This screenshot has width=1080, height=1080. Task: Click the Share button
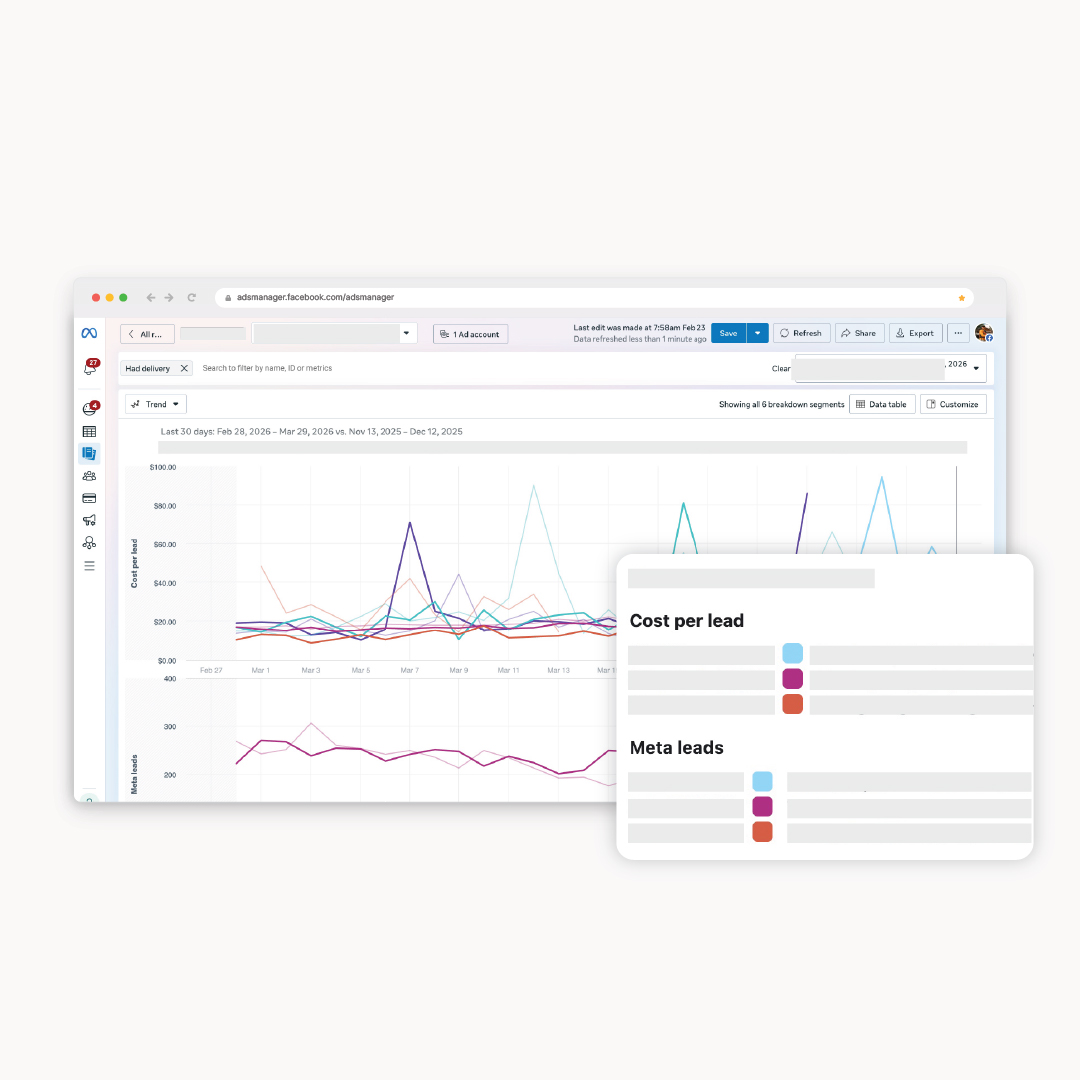[x=858, y=334]
